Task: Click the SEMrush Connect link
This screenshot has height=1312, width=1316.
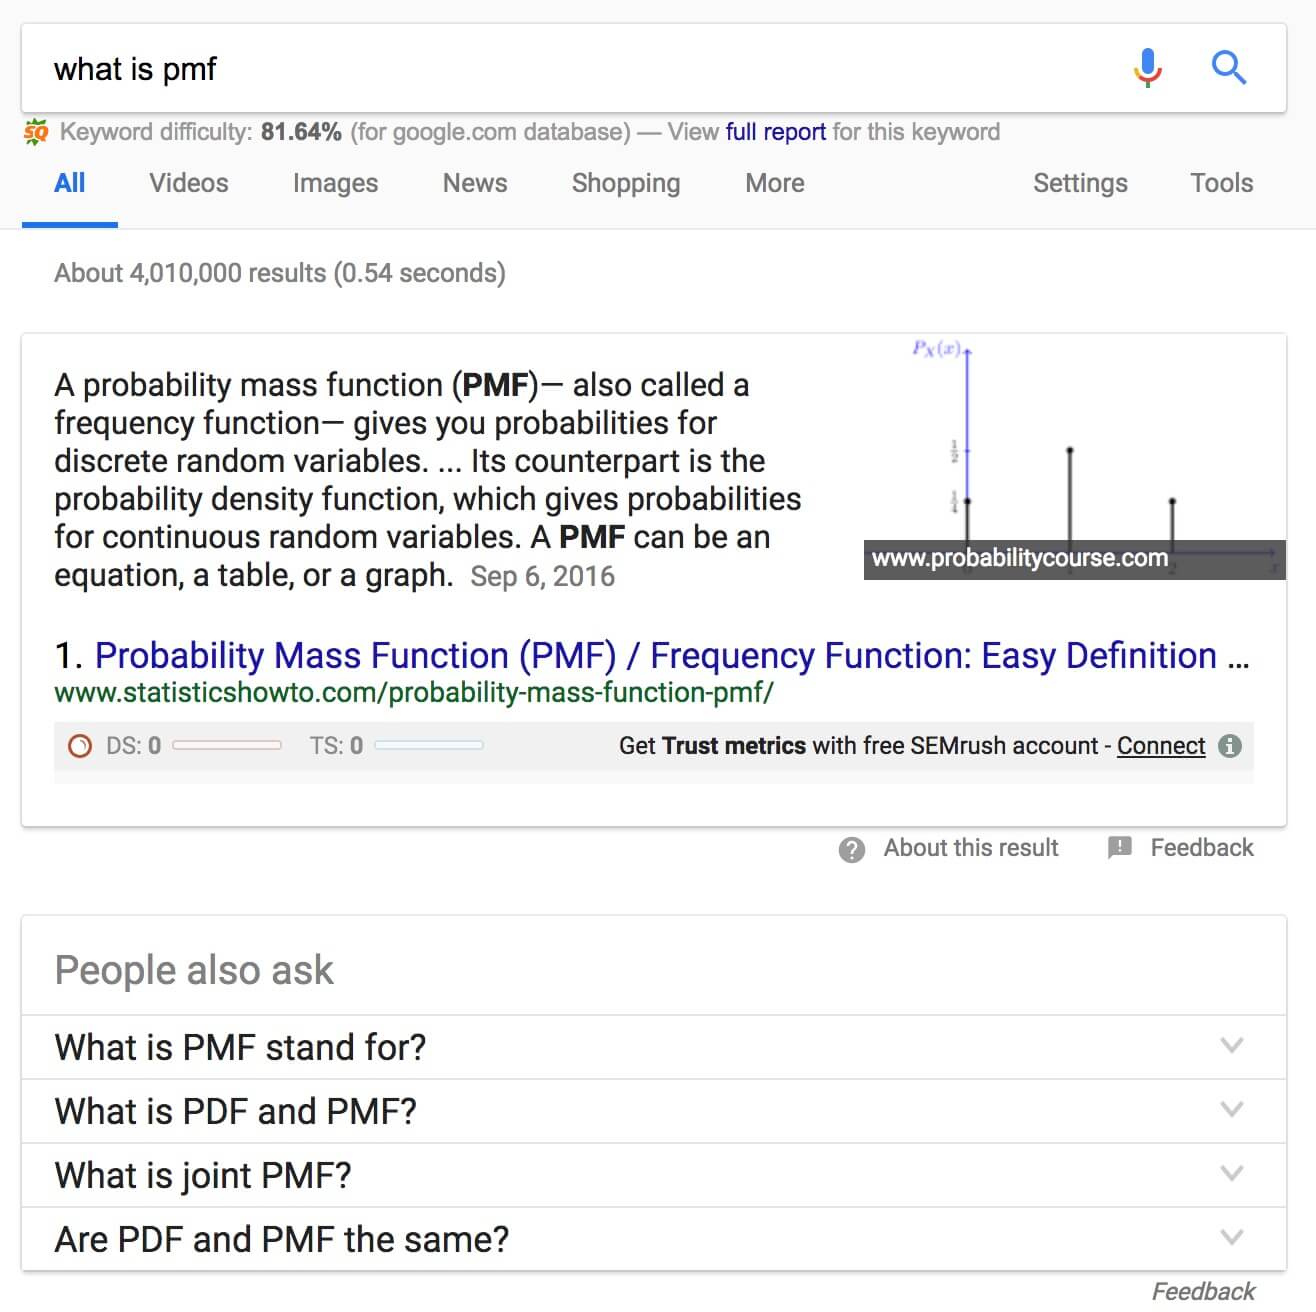Action: (x=1161, y=746)
